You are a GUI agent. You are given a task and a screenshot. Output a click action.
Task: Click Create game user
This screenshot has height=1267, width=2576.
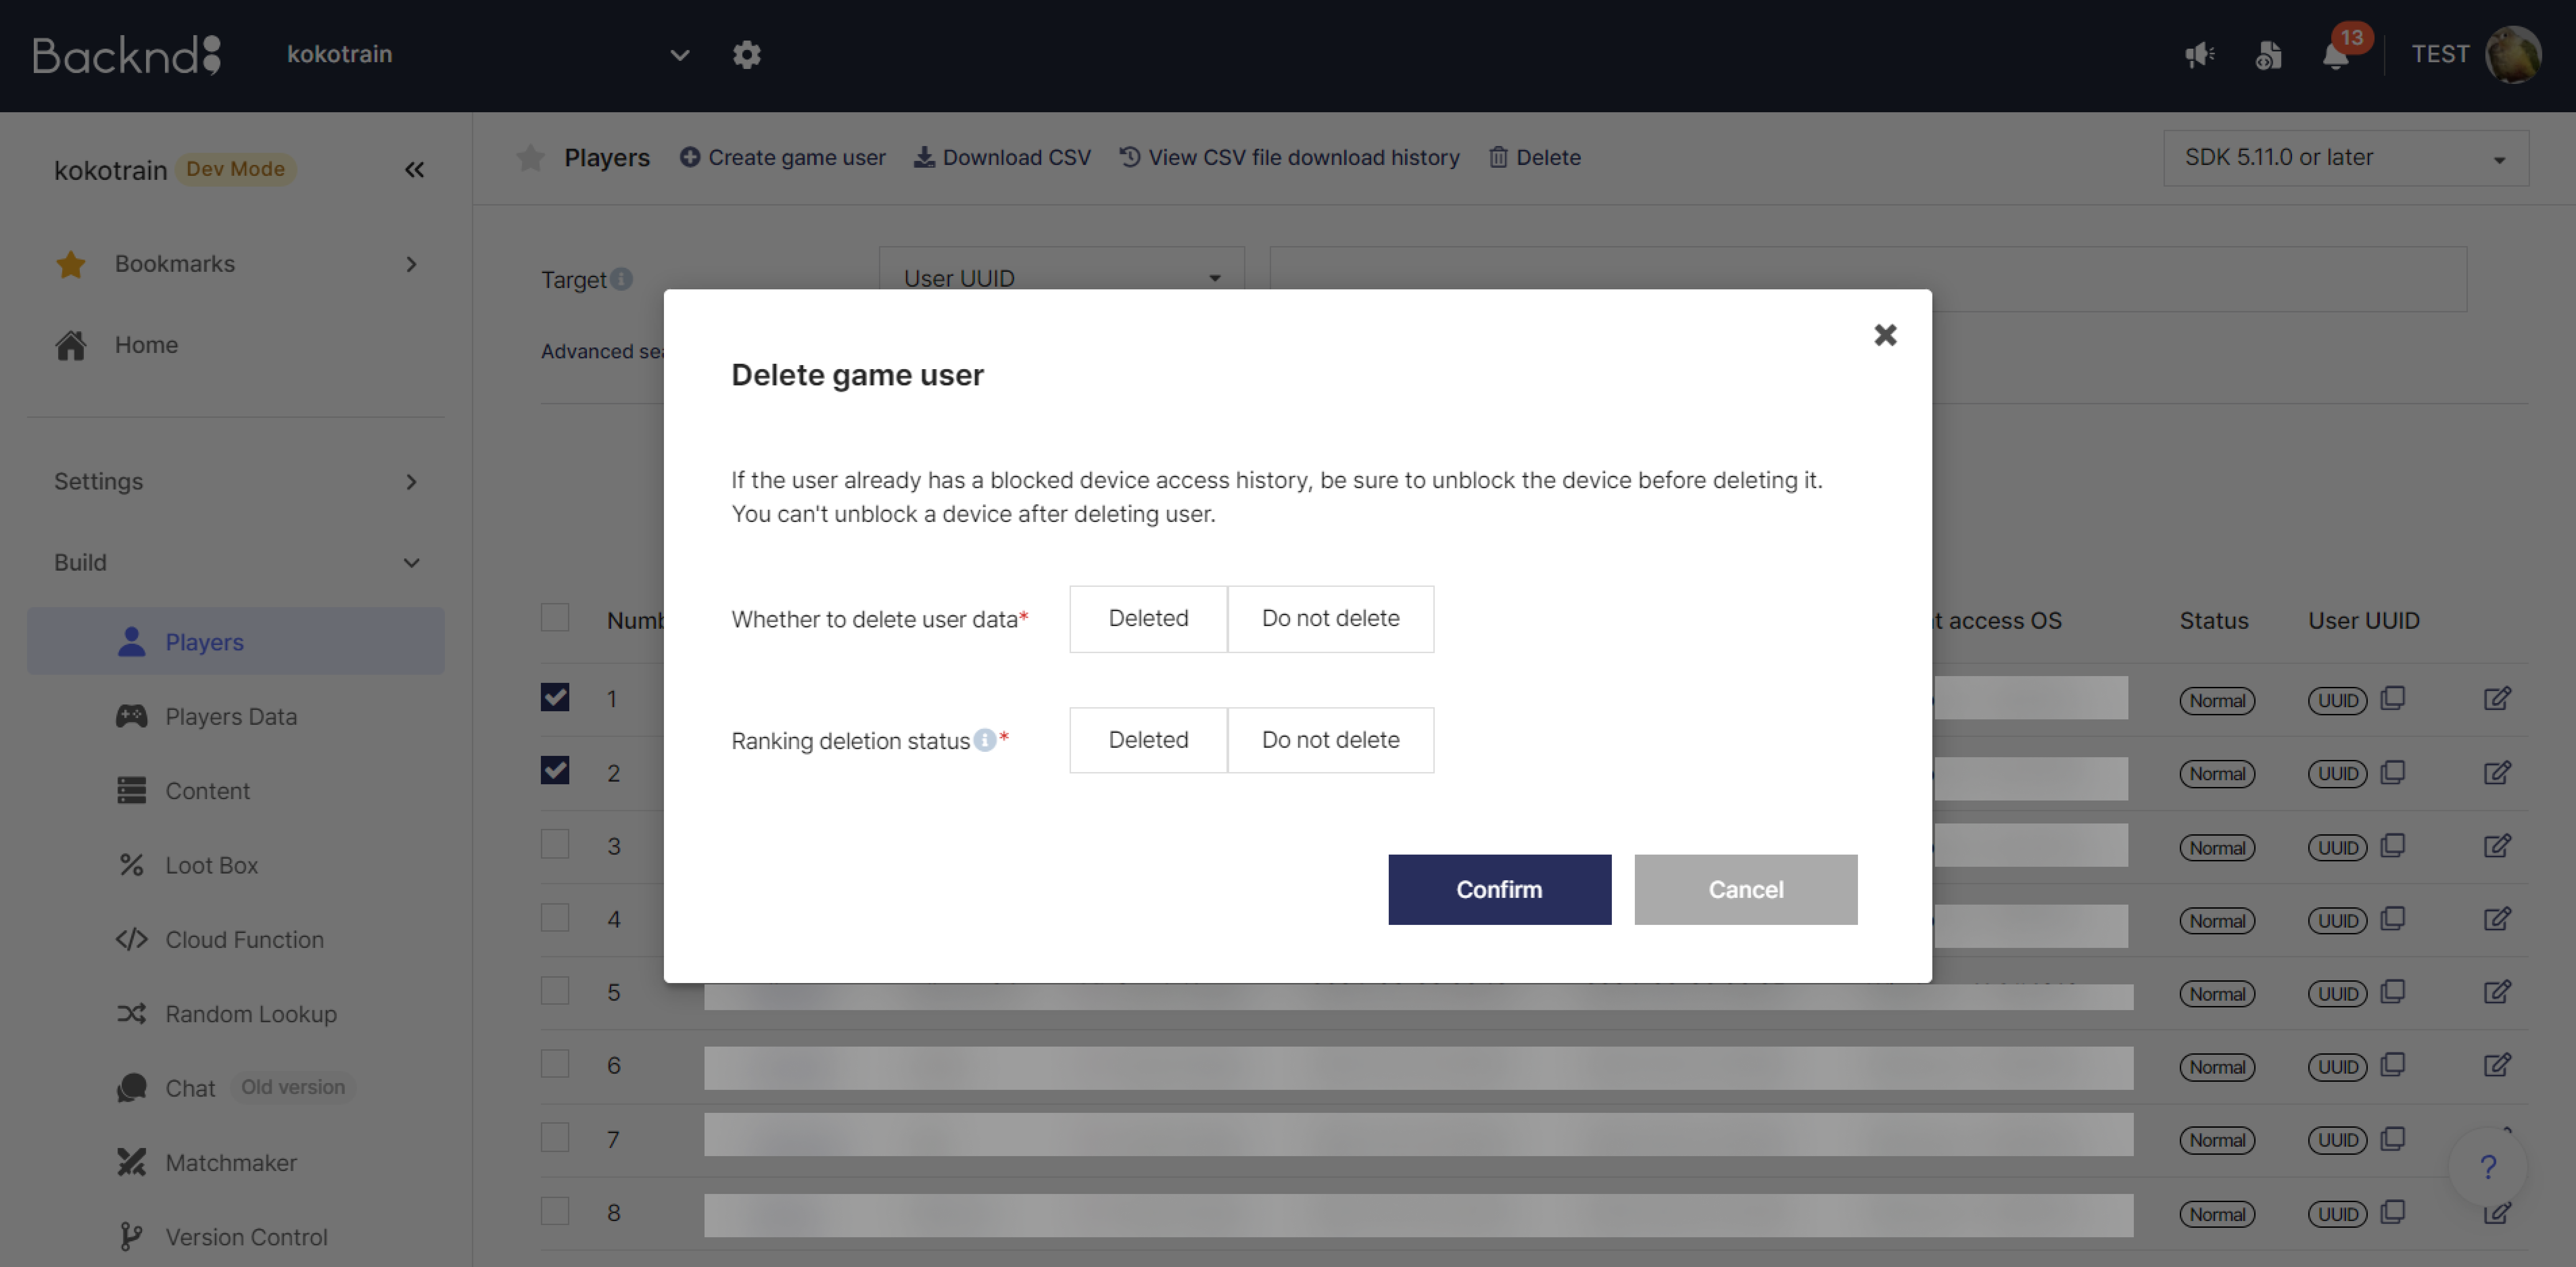tap(783, 158)
